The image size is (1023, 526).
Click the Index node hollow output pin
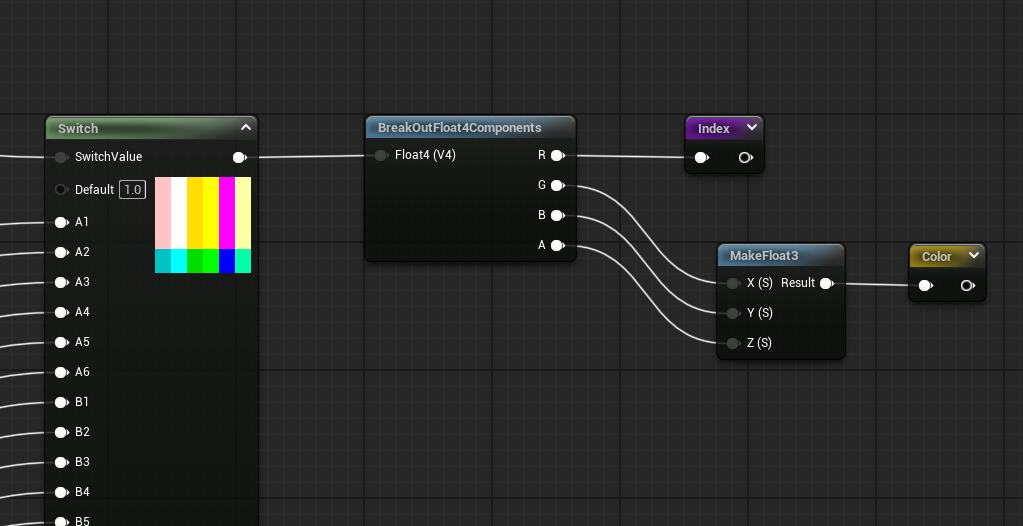click(x=746, y=157)
